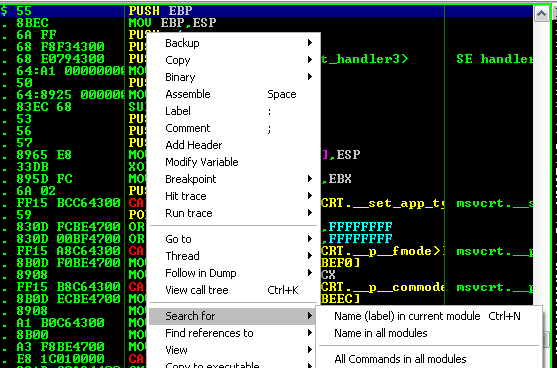The height and width of the screenshot is (368, 557).
Task: Open the Backup submenu
Action: [233, 43]
